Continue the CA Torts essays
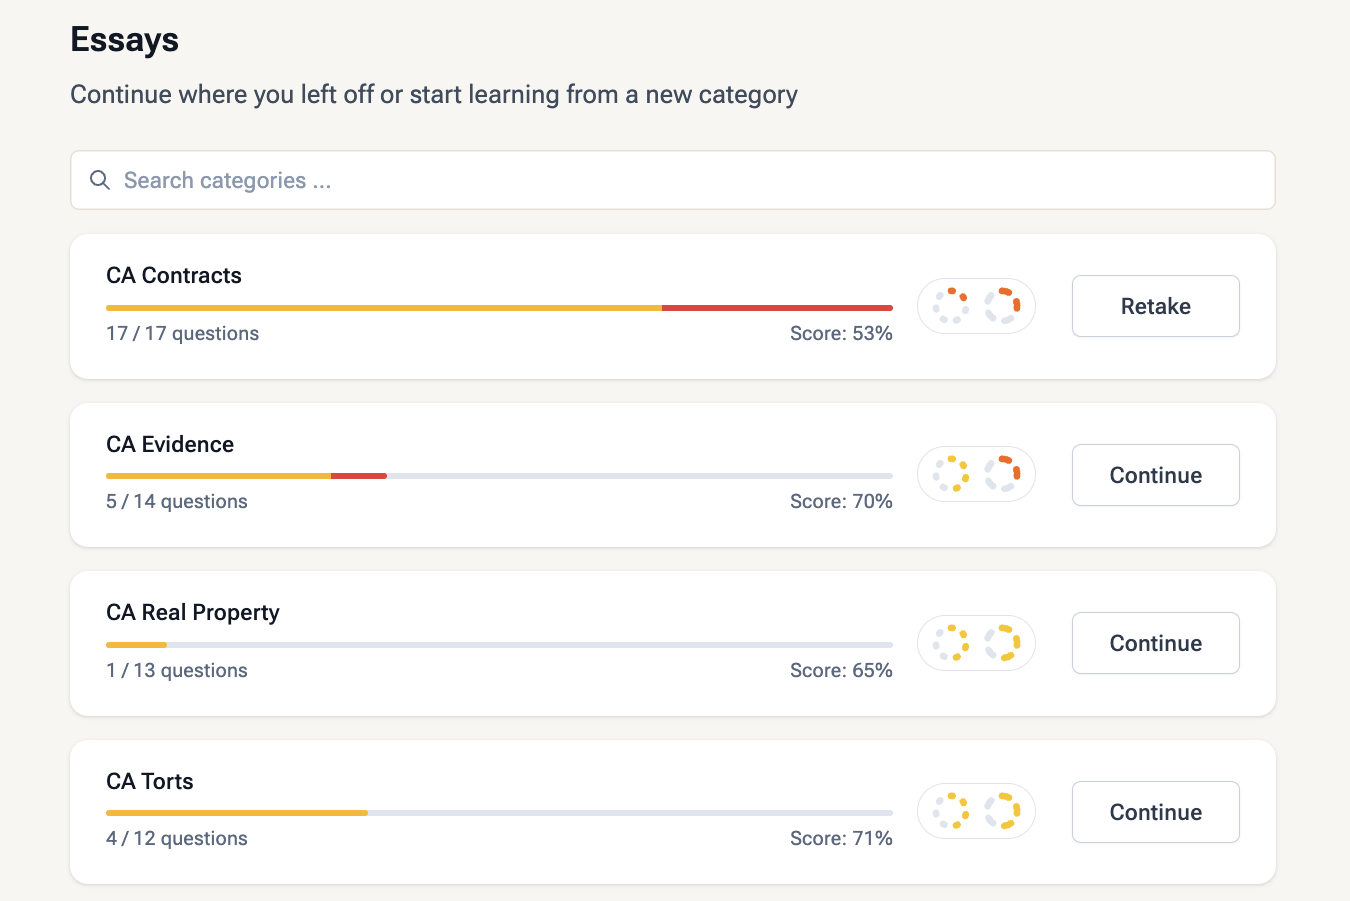This screenshot has width=1350, height=901. coord(1155,812)
